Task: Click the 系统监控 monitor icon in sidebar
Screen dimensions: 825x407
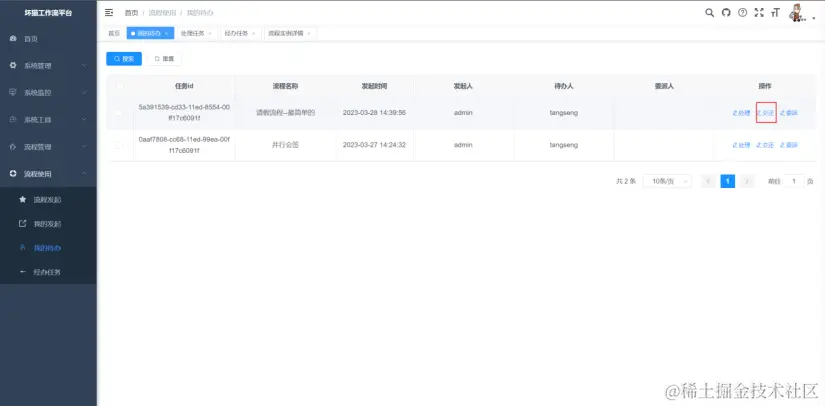Action: [x=13, y=93]
